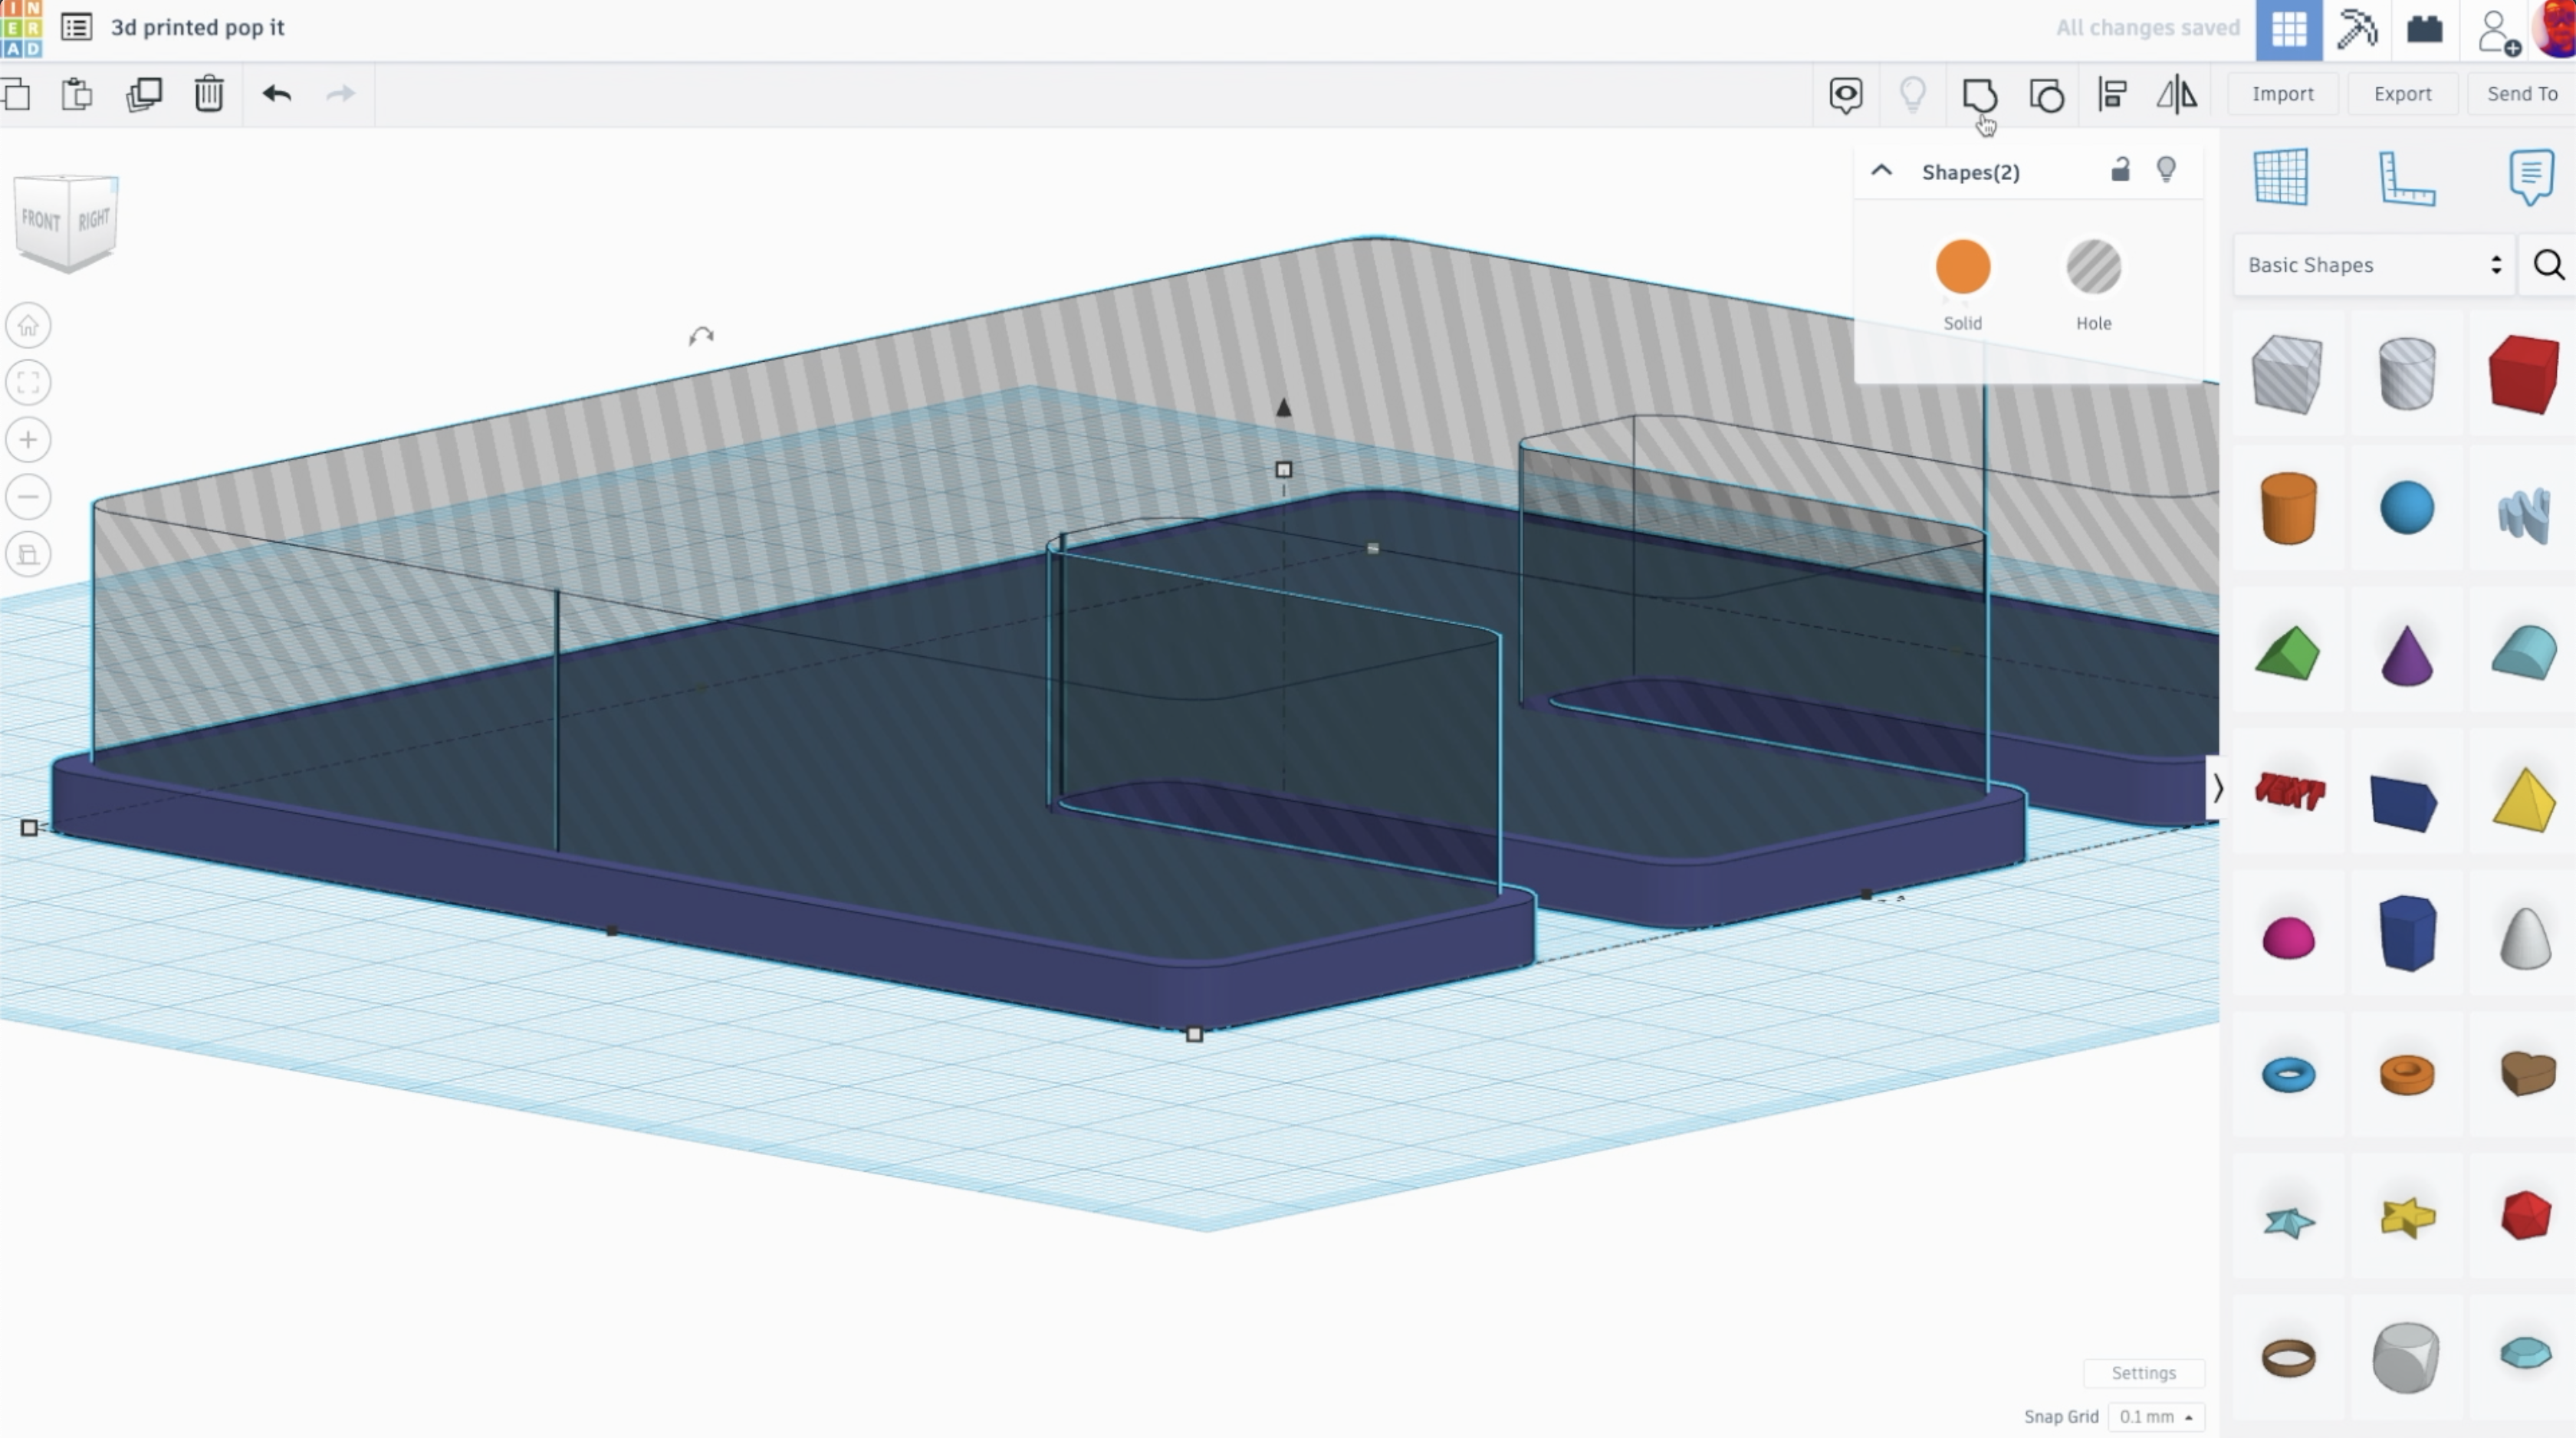Image resolution: width=2576 pixels, height=1438 pixels.
Task: Select the Mirror tool
Action: [2176, 95]
